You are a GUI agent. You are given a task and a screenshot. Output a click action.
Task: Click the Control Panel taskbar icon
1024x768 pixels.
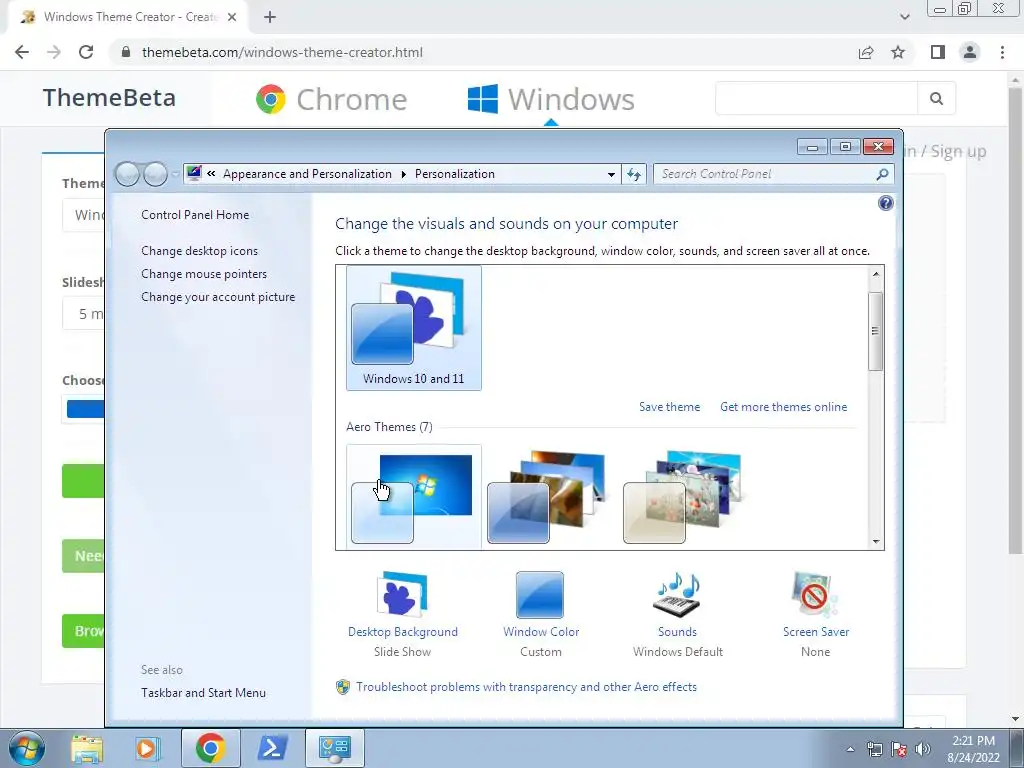tap(334, 748)
